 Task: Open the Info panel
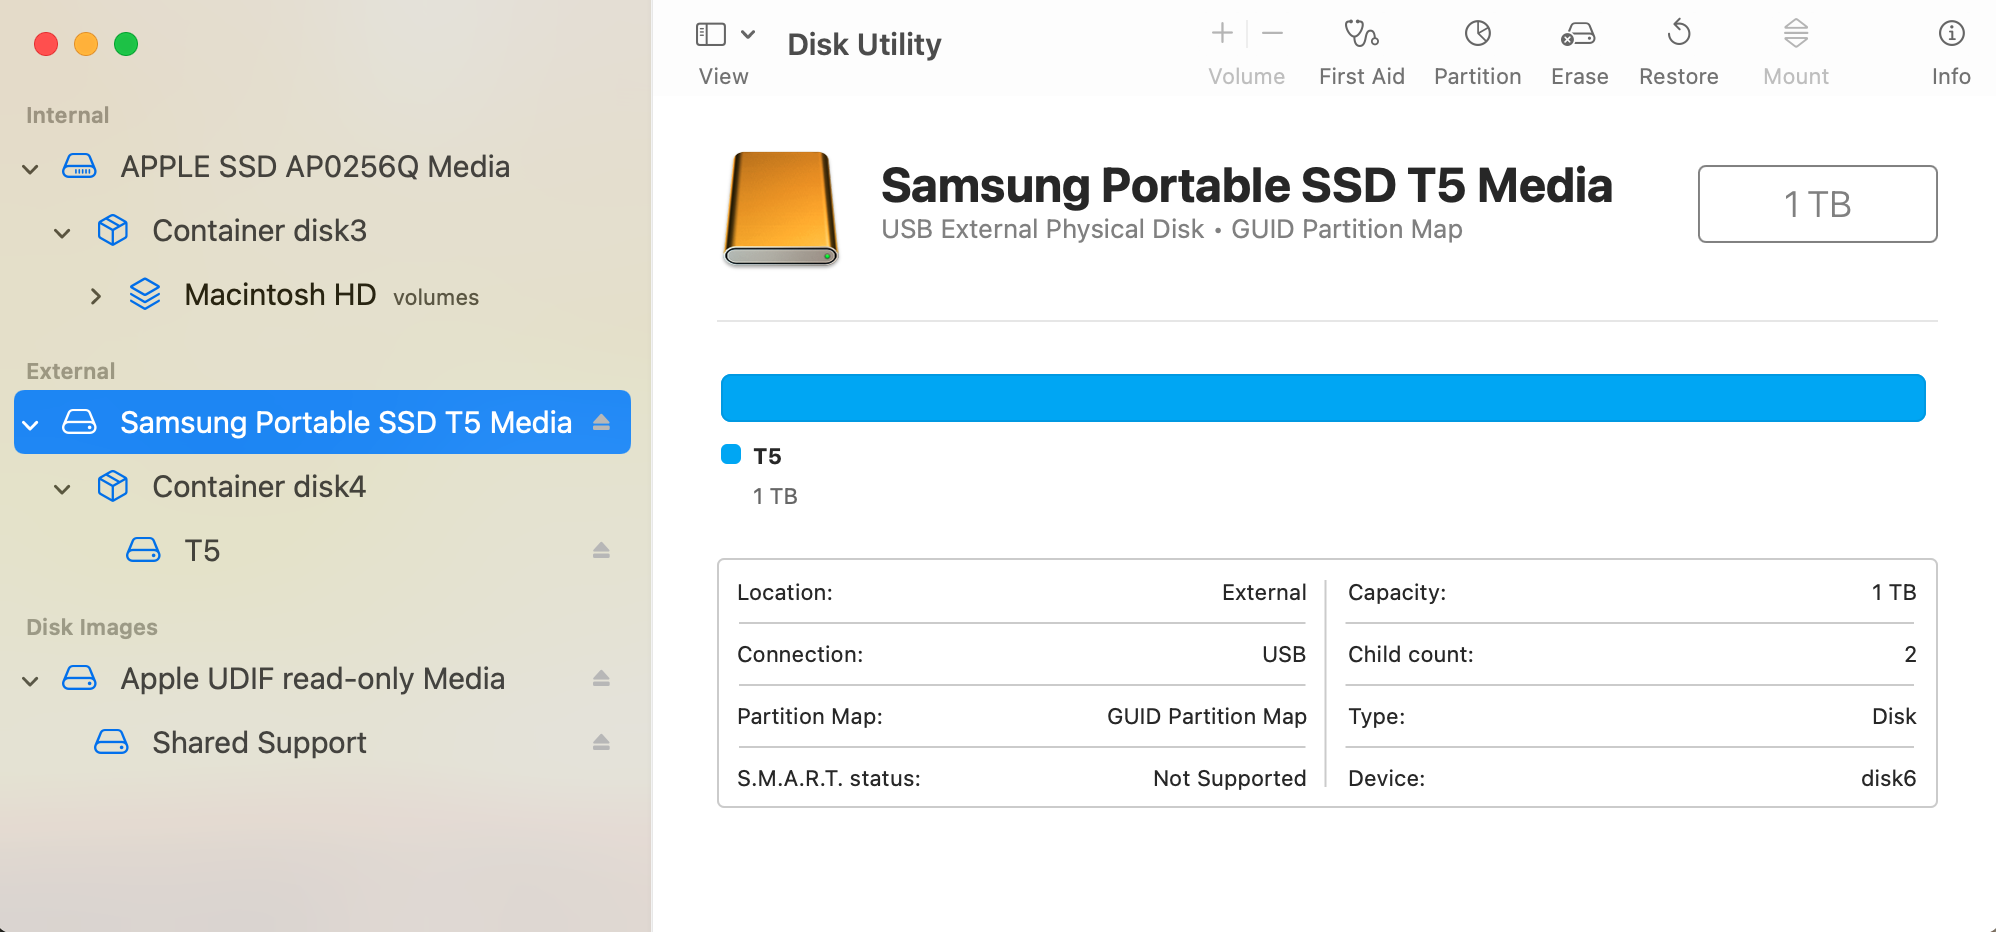(1950, 35)
